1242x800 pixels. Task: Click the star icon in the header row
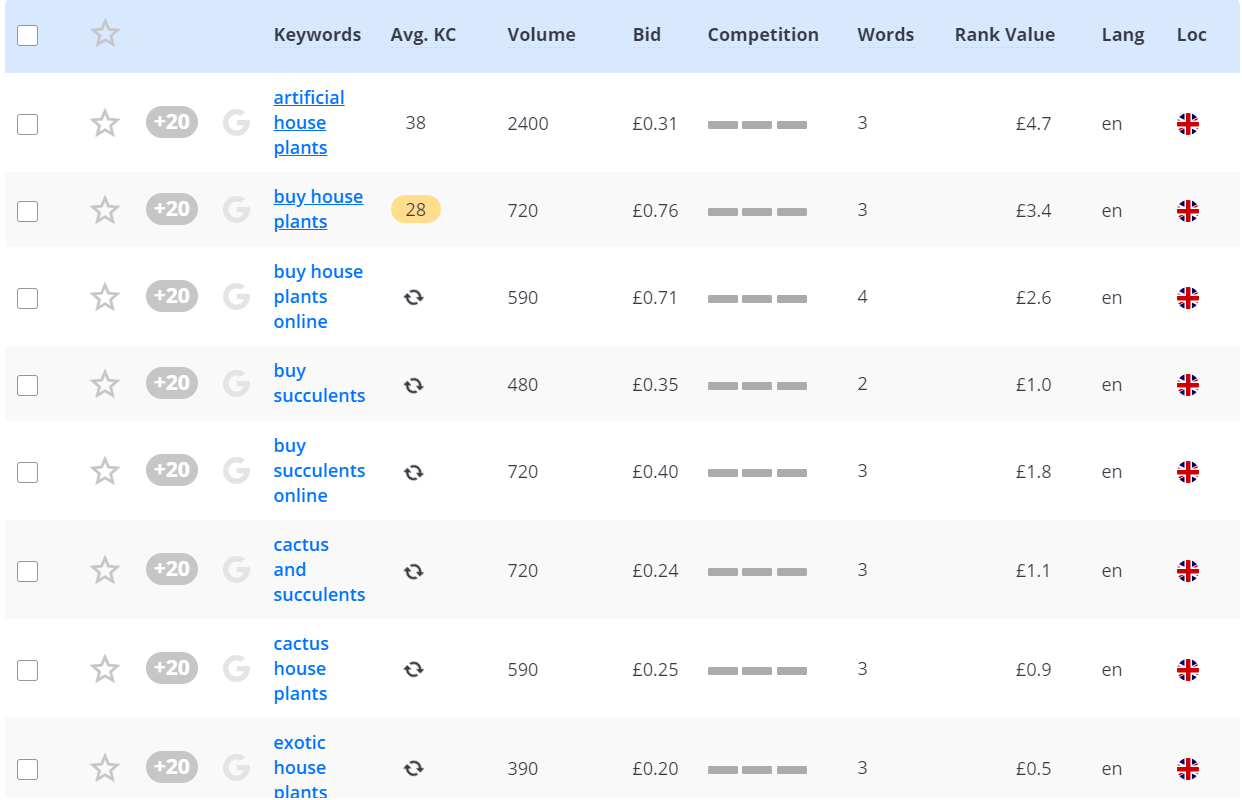(x=105, y=35)
